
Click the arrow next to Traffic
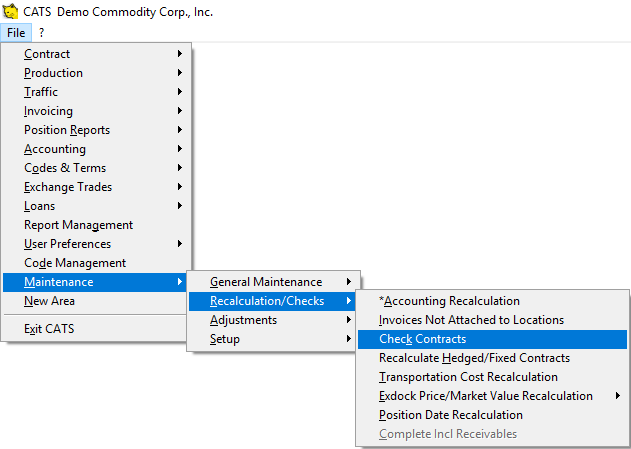tap(180, 92)
